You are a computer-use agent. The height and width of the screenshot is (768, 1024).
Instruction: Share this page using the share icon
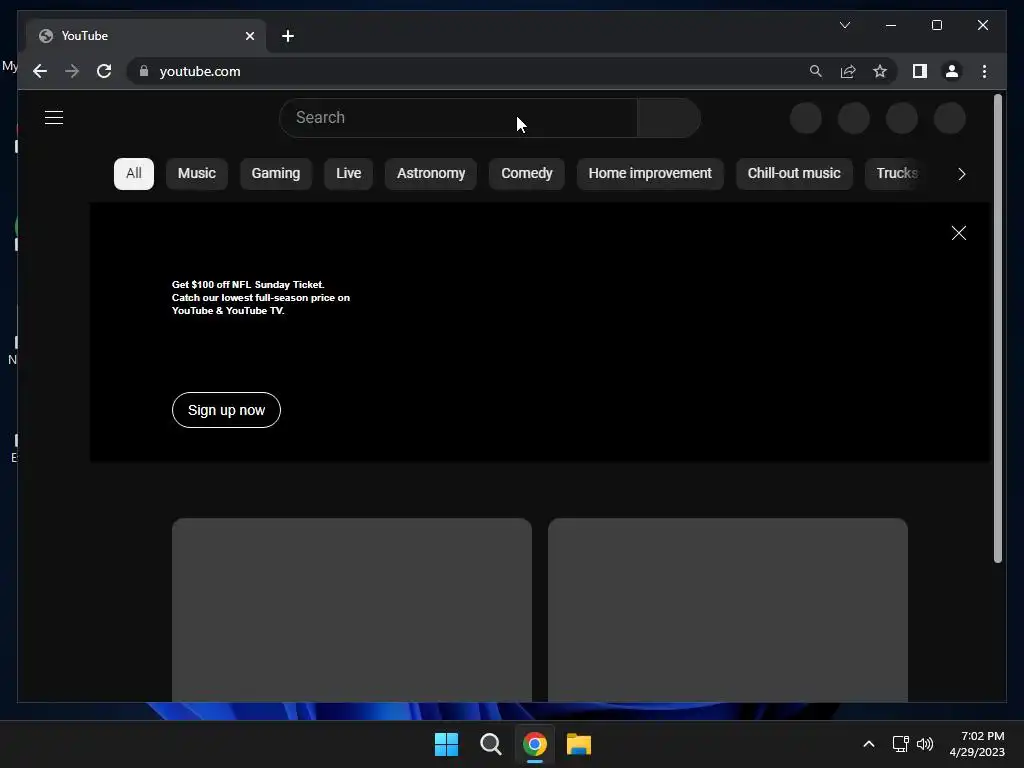click(848, 71)
